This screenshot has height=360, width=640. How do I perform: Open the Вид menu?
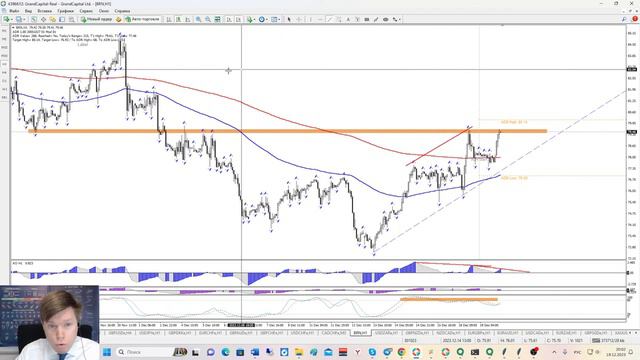28,11
